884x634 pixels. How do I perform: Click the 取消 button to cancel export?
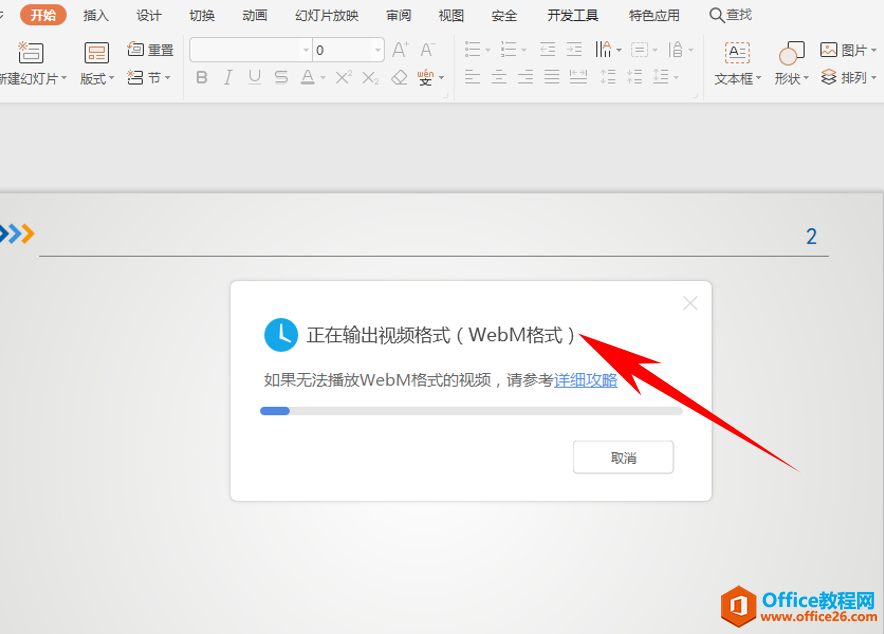[x=623, y=456]
